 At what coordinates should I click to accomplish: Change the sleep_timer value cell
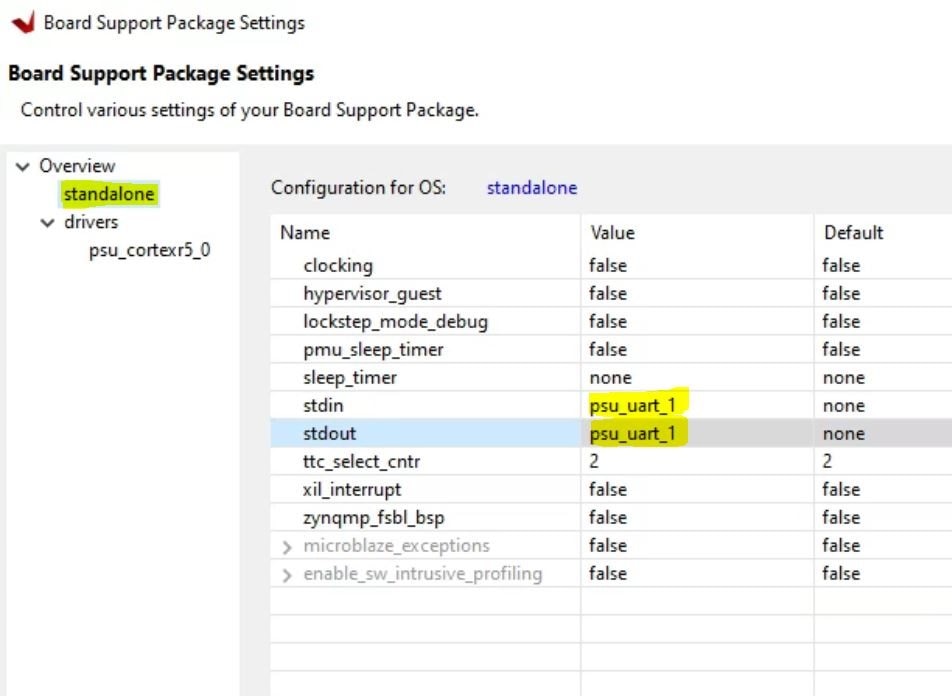(610, 377)
